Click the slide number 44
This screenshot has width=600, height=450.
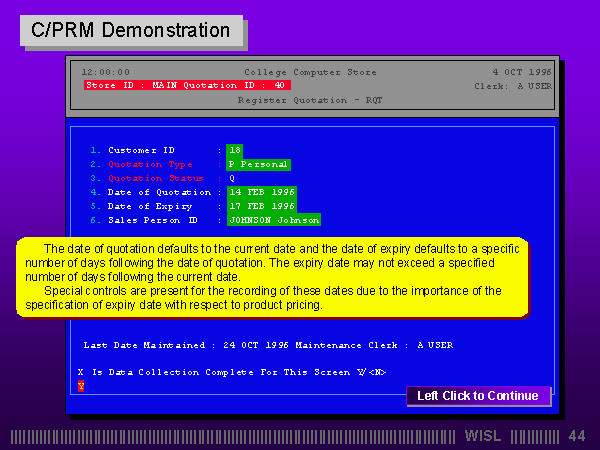coord(576,436)
